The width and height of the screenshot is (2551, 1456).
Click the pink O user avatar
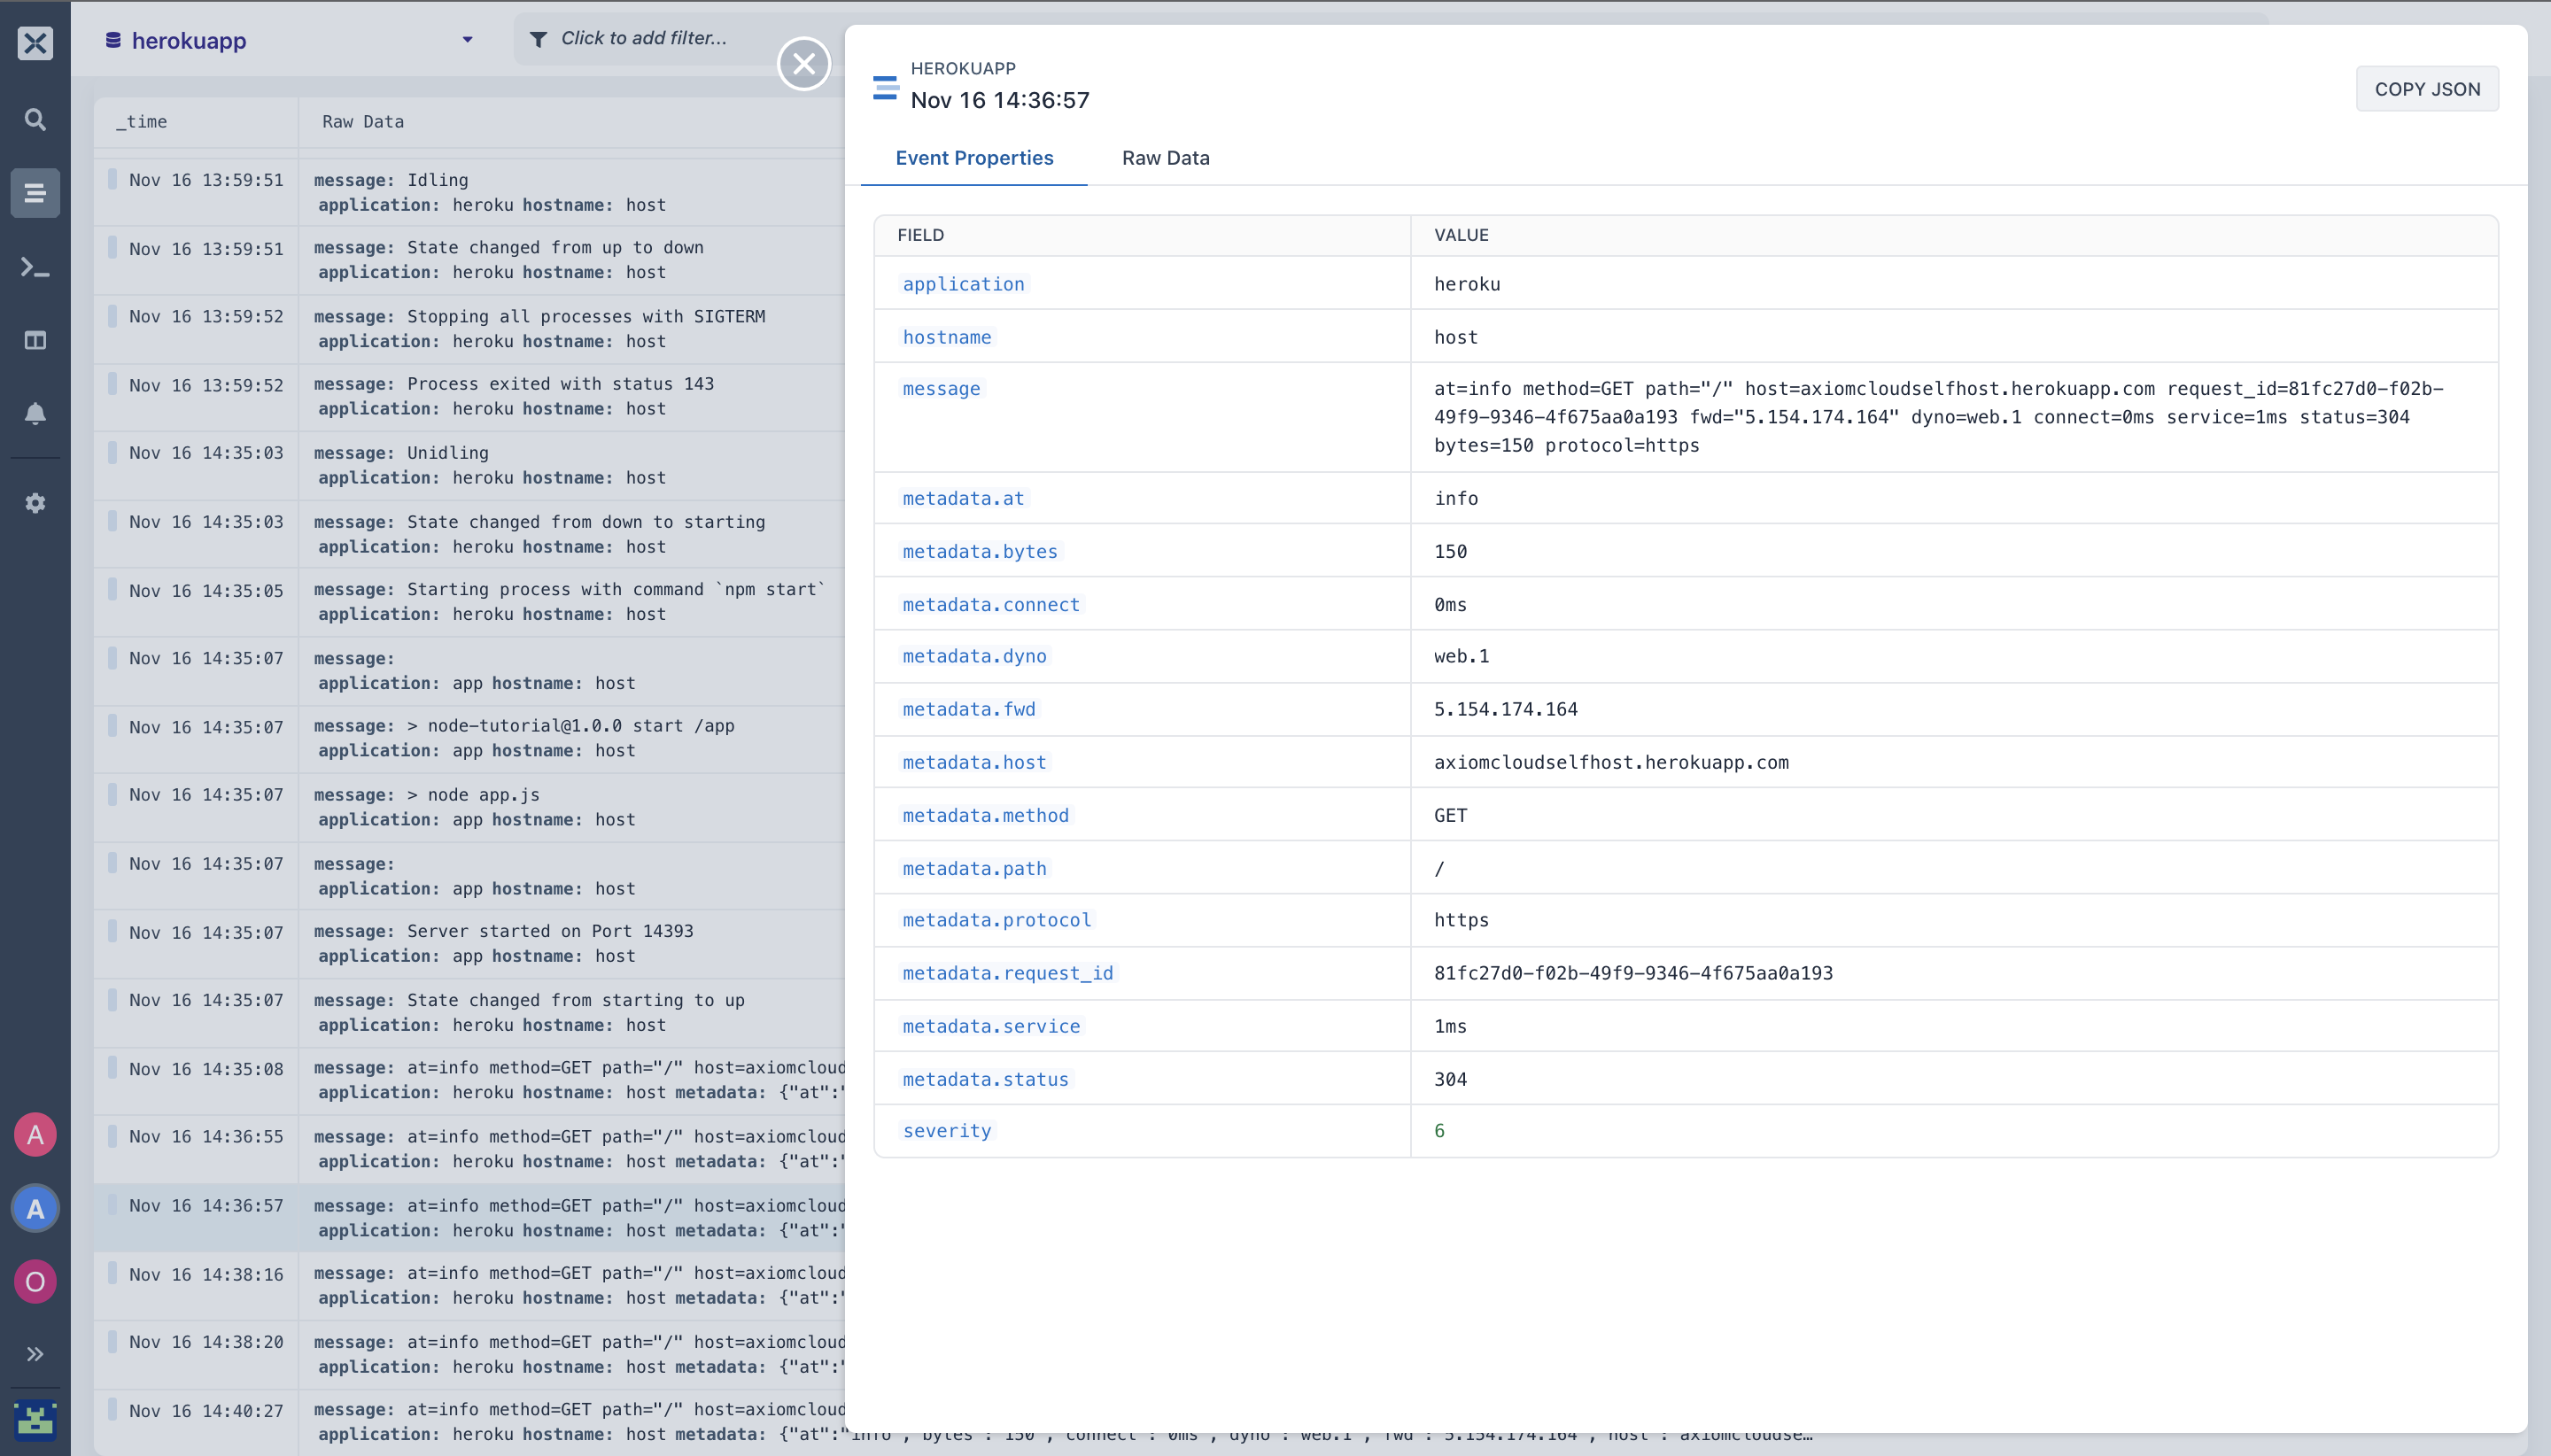pos(35,1282)
